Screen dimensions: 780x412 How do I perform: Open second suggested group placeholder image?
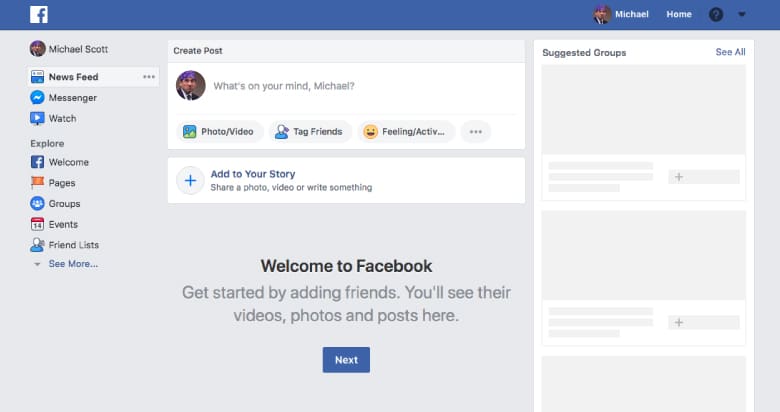[644, 255]
